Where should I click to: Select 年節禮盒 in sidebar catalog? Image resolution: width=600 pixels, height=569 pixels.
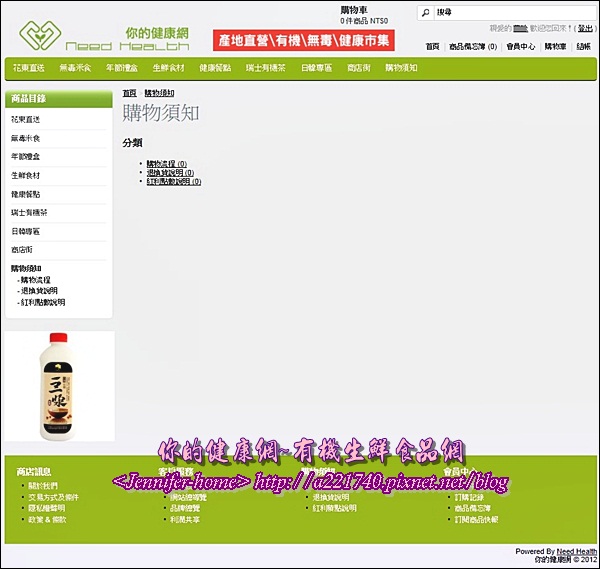click(x=25, y=157)
